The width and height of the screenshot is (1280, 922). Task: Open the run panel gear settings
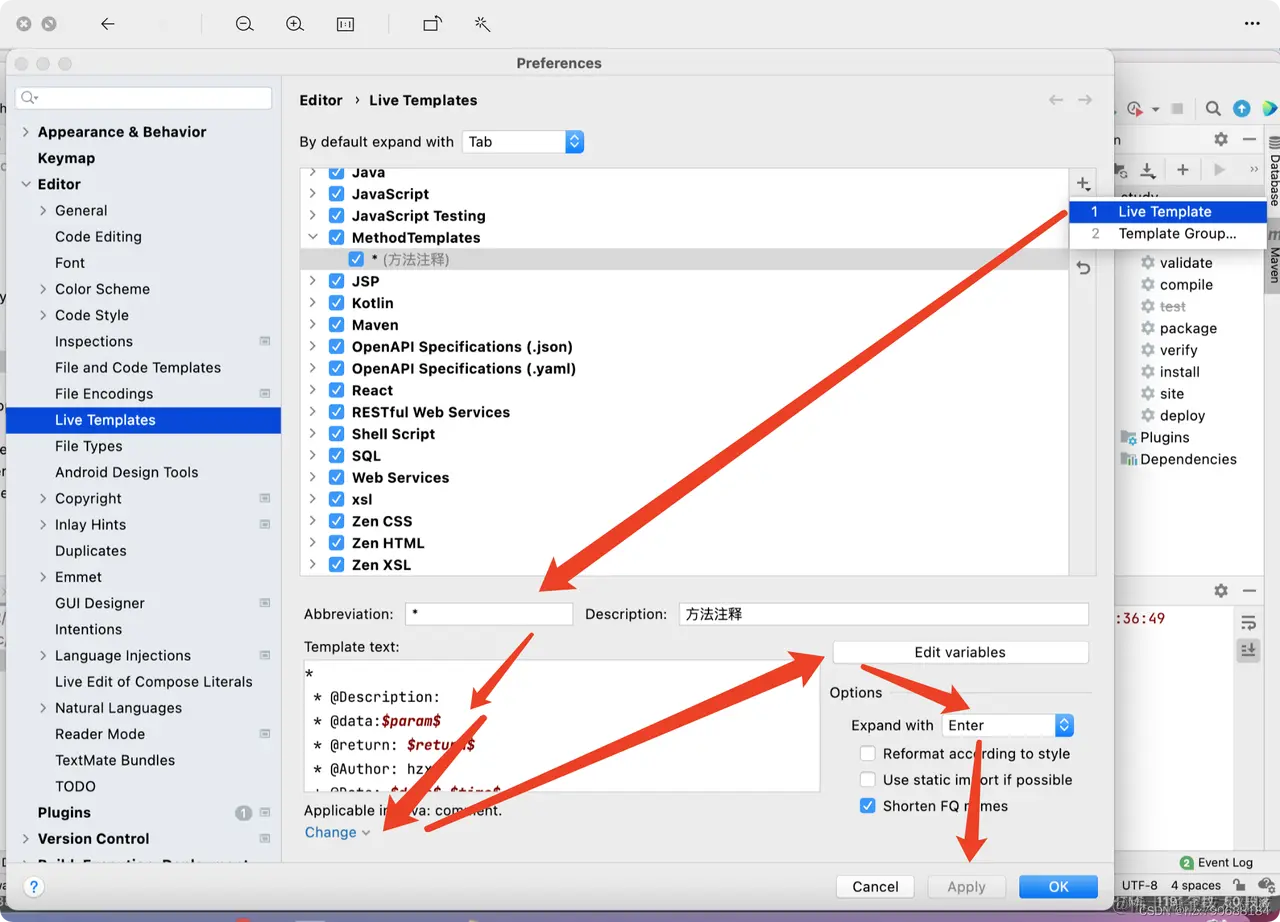pyautogui.click(x=1221, y=591)
